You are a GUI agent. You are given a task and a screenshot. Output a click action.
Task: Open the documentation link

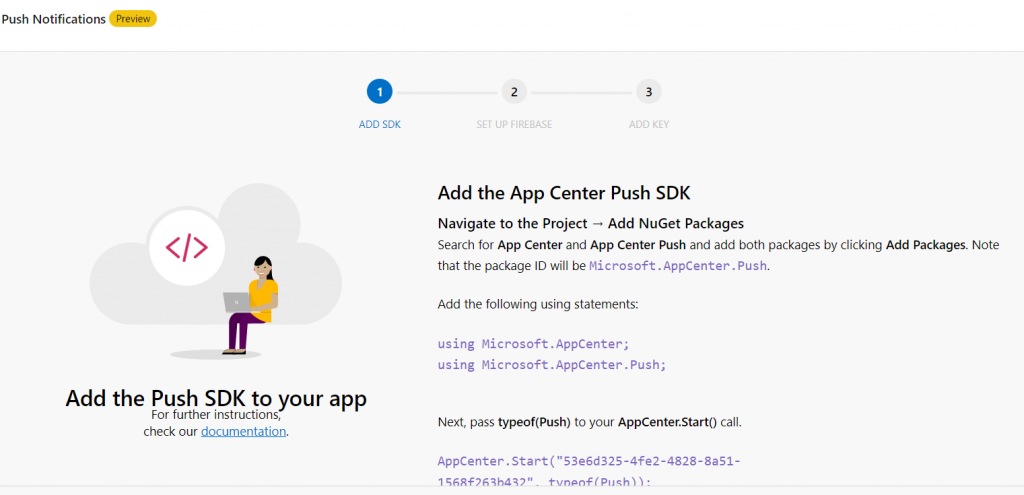coord(243,432)
